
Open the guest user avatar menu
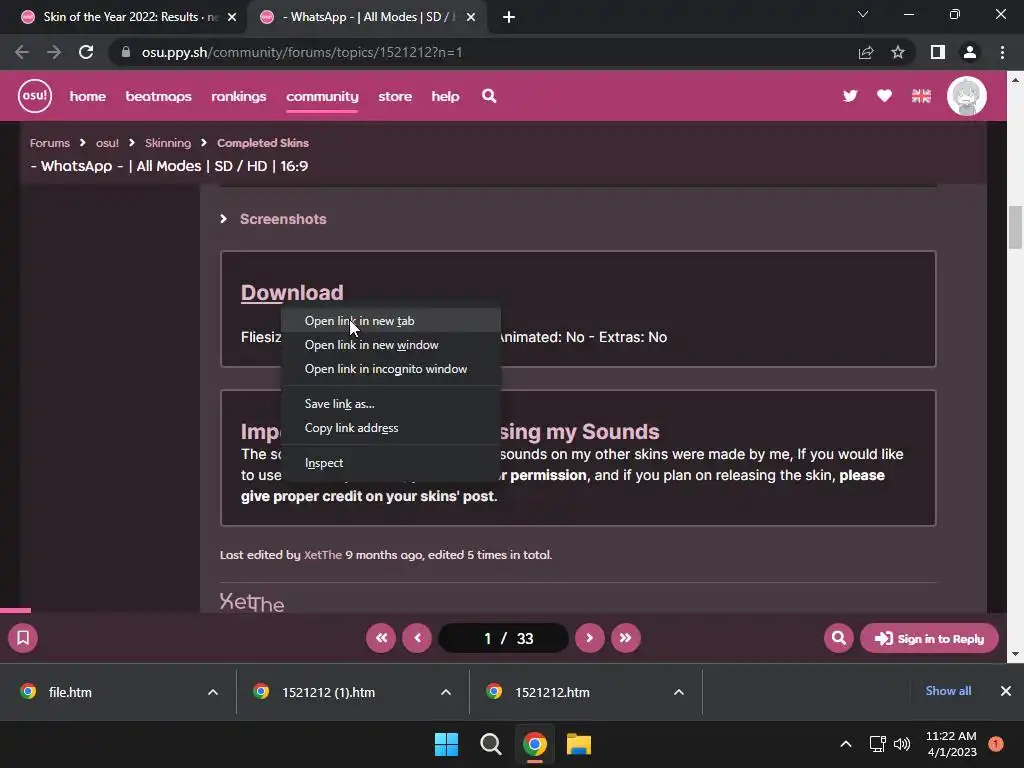tap(967, 96)
